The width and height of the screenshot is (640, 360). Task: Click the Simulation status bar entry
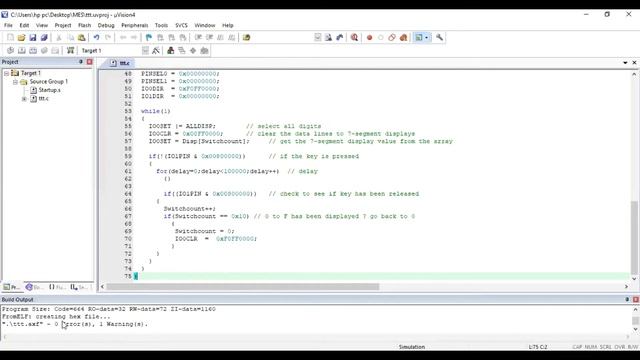coord(411,347)
